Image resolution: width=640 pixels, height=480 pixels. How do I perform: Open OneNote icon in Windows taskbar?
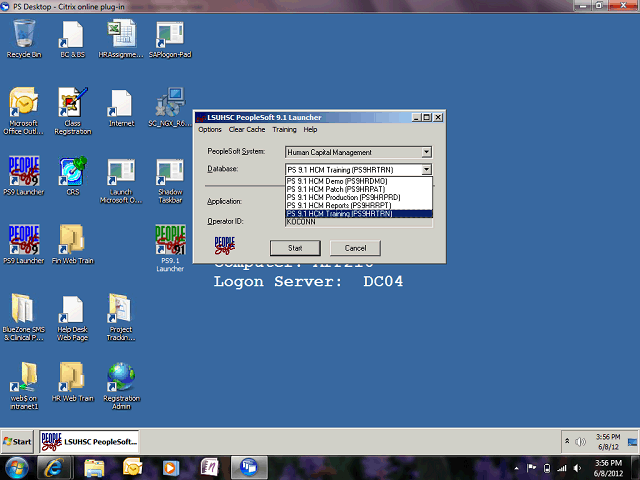(209, 468)
